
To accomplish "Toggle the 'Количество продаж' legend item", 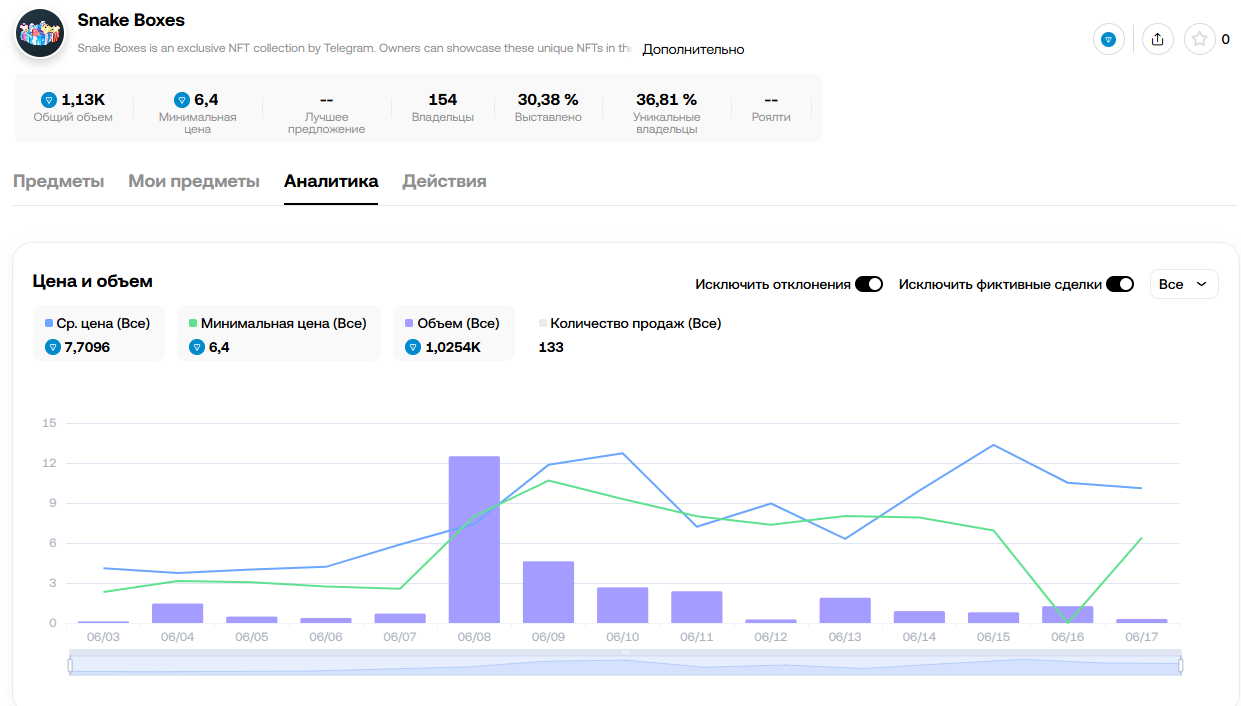I will pyautogui.click(x=630, y=323).
